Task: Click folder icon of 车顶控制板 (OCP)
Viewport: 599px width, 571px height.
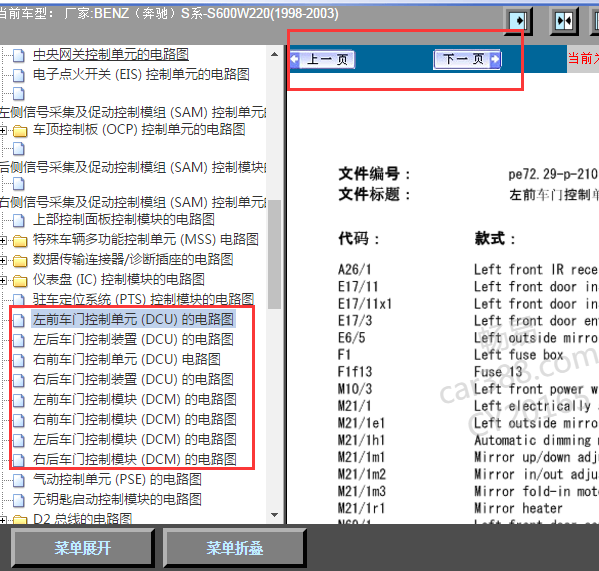Action: pos(20,131)
